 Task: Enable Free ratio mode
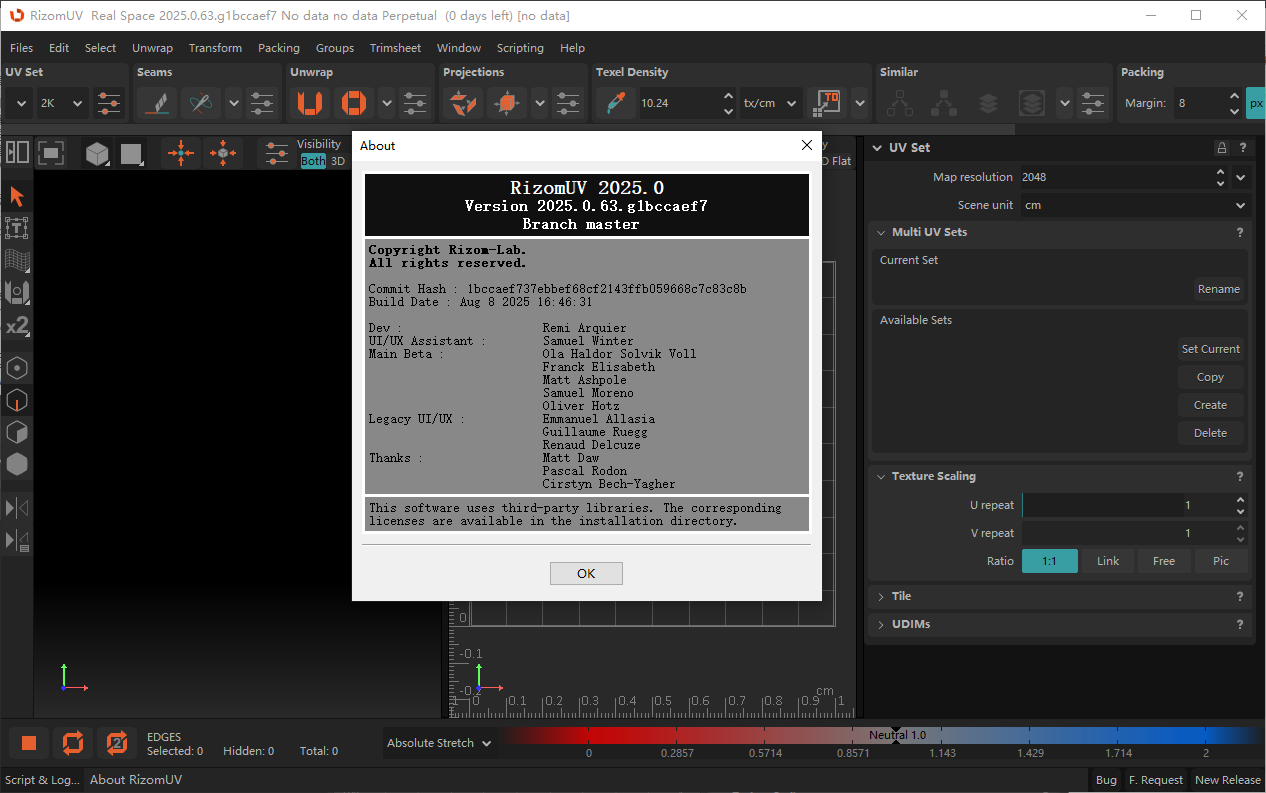coord(1164,561)
